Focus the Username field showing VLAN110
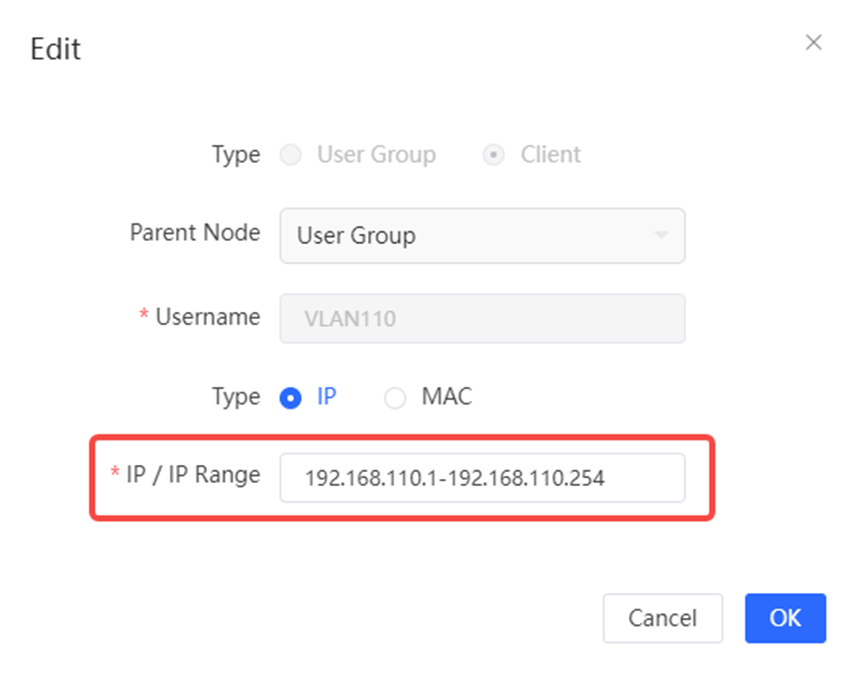856x673 pixels. coord(483,319)
